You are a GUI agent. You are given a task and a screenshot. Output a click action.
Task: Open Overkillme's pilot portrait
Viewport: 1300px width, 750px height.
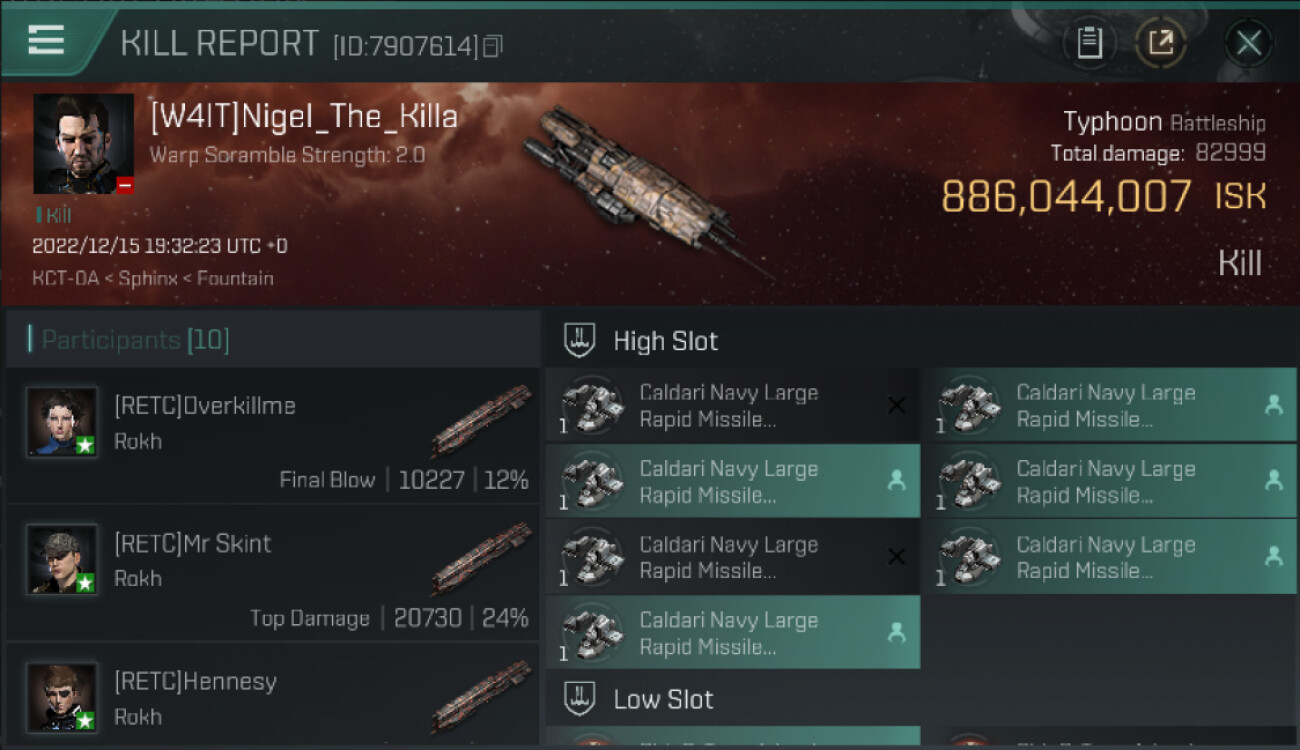[x=62, y=422]
